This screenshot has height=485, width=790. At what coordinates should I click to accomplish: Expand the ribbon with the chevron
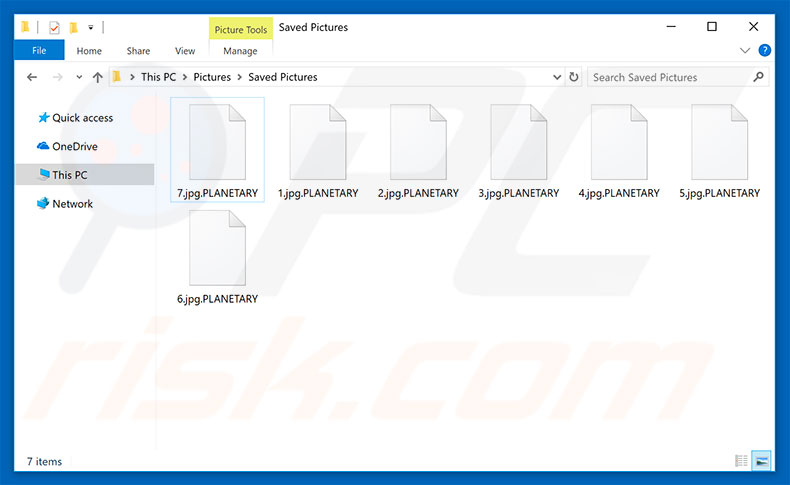click(x=745, y=50)
